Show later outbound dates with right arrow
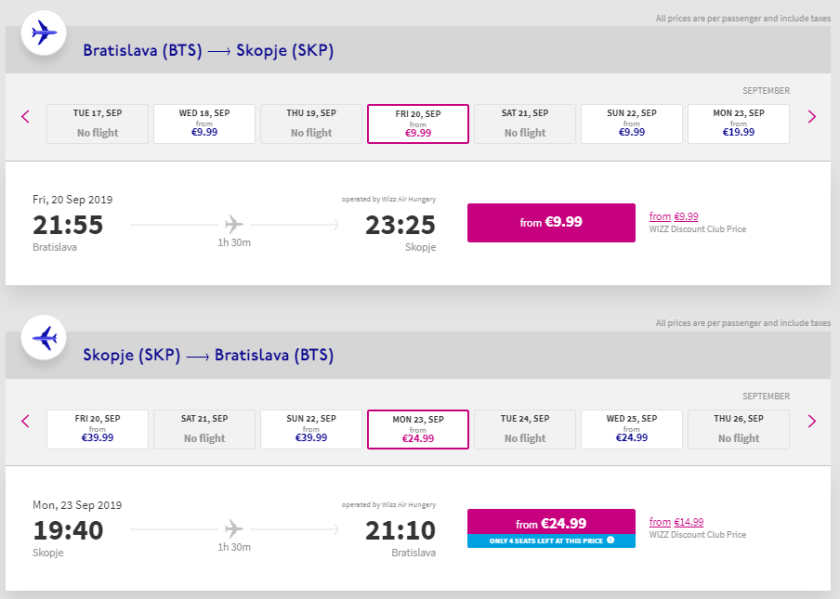Viewport: 840px width, 599px height. tap(812, 117)
